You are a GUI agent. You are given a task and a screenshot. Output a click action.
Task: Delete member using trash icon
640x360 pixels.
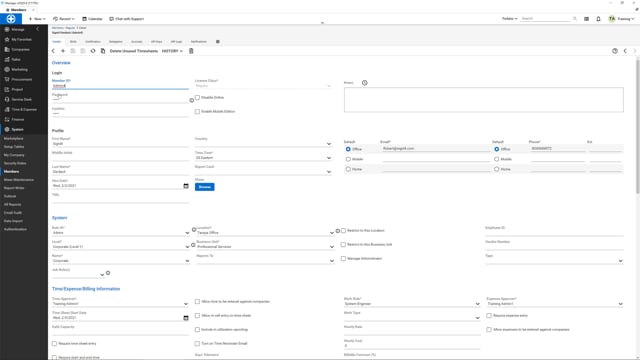coord(191,51)
